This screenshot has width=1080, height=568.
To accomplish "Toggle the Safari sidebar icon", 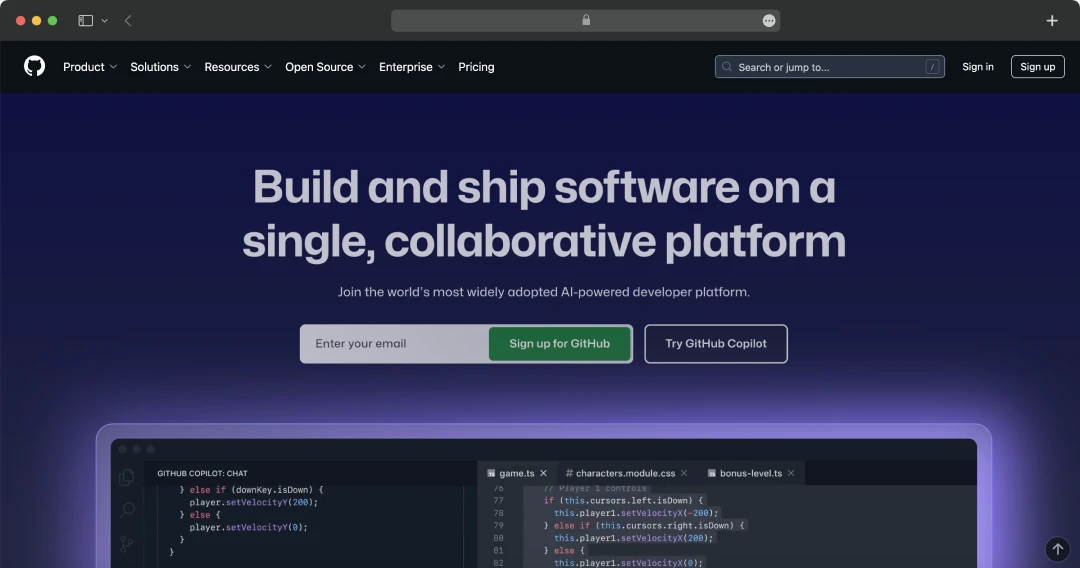I will pos(85,21).
